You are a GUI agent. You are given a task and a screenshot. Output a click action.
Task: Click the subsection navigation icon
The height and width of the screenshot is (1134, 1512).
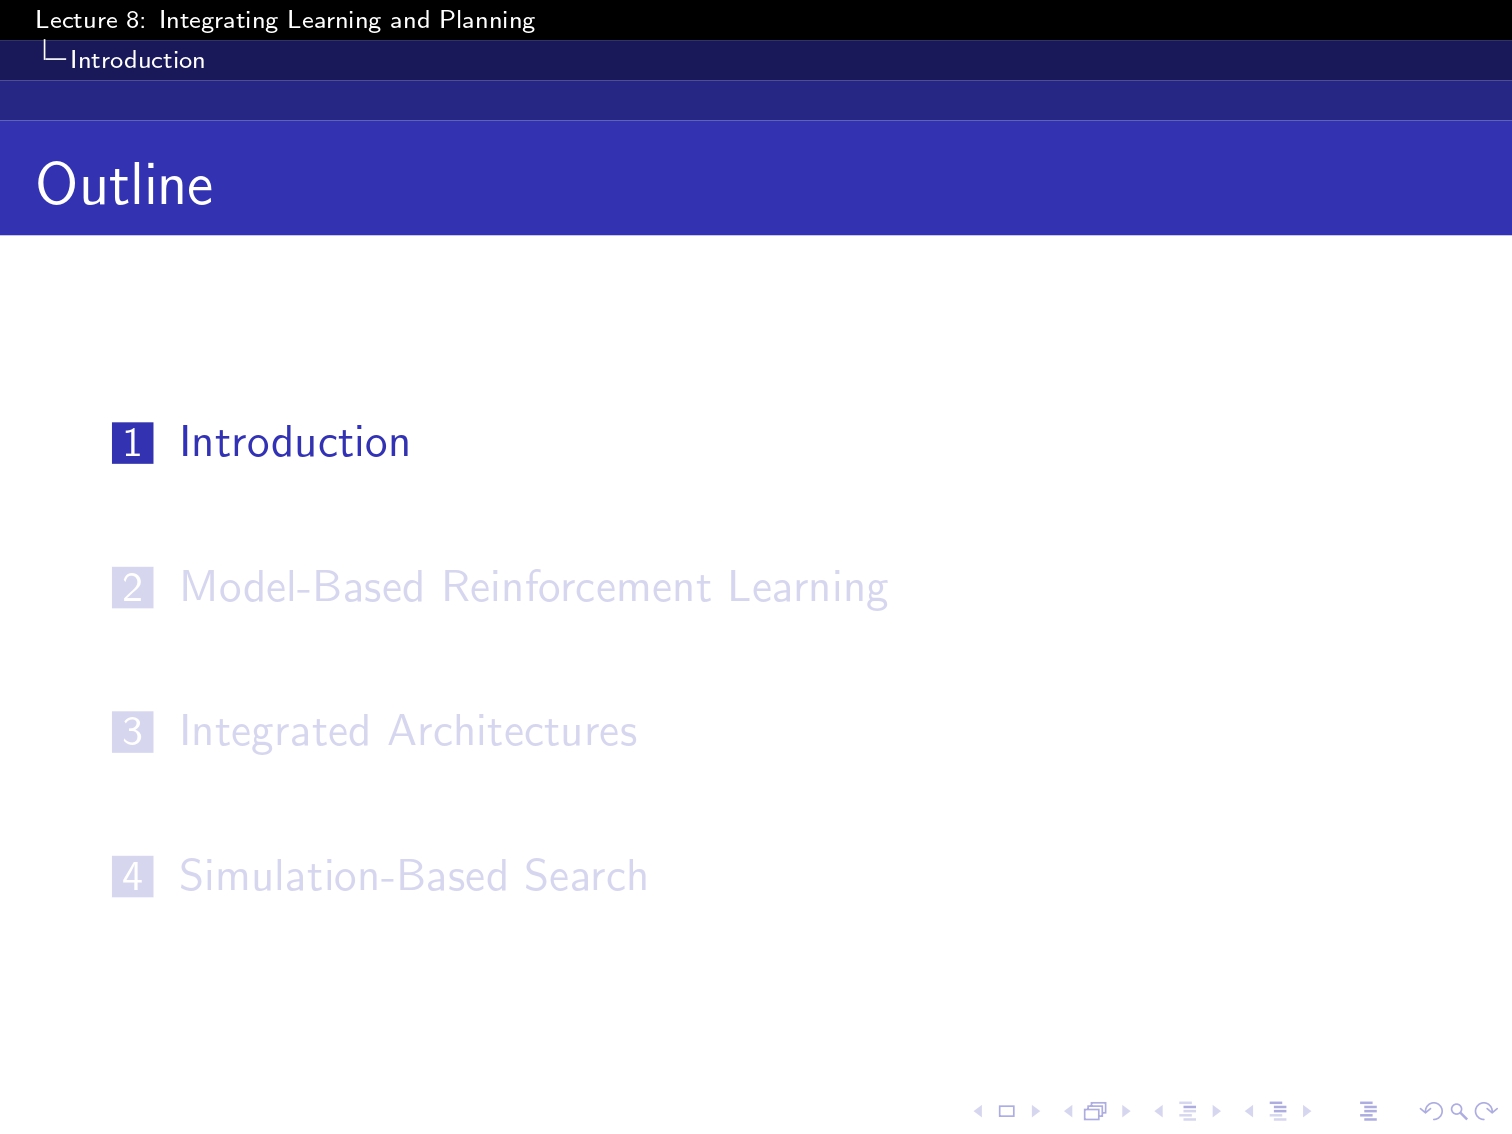(1188, 1111)
